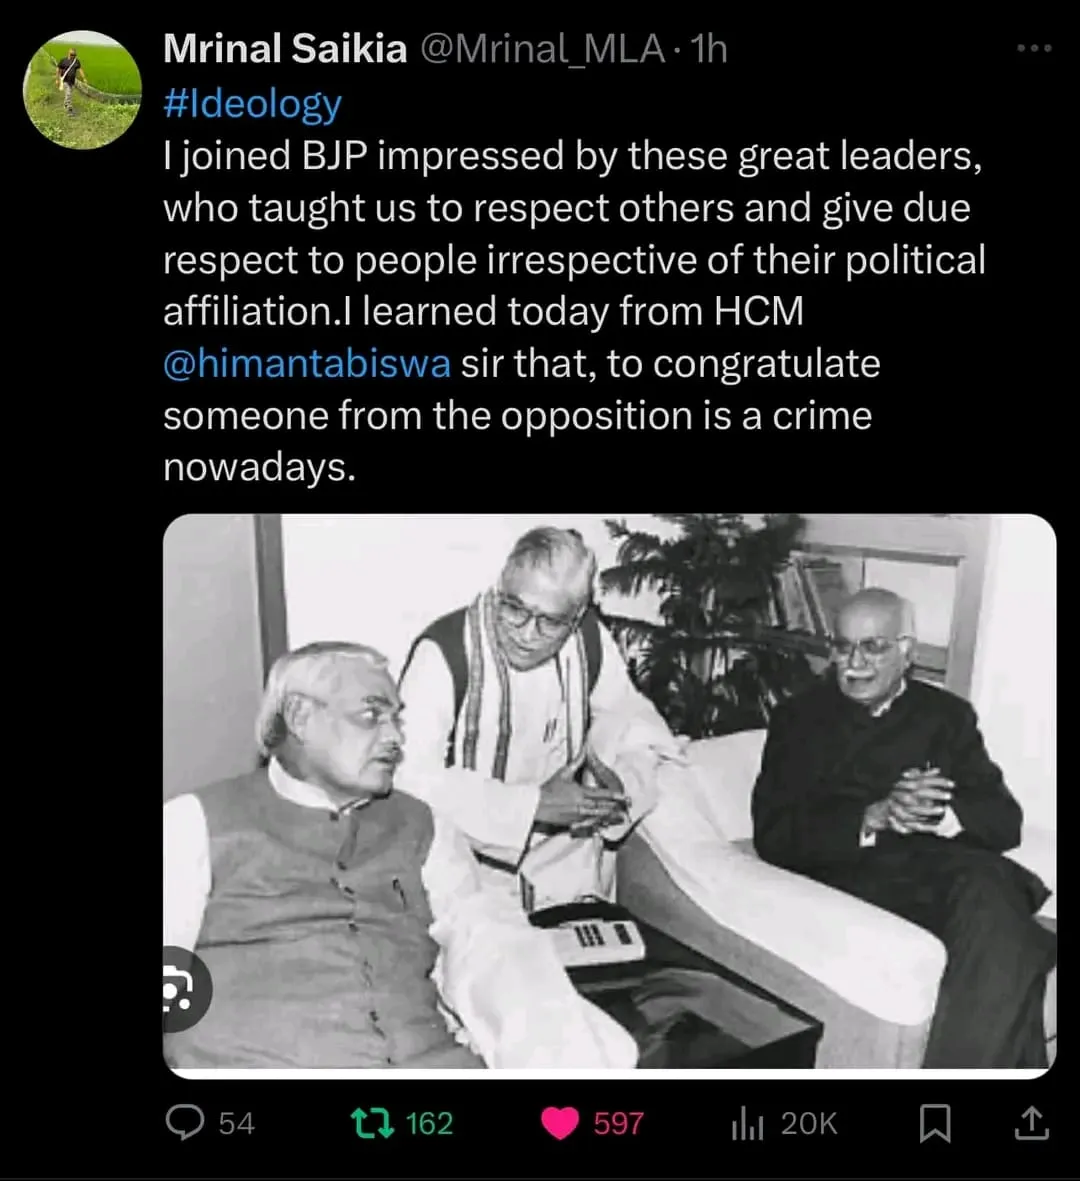Screen dimensions: 1080x1181
Task: Expand the tweet text body
Action: [575, 311]
